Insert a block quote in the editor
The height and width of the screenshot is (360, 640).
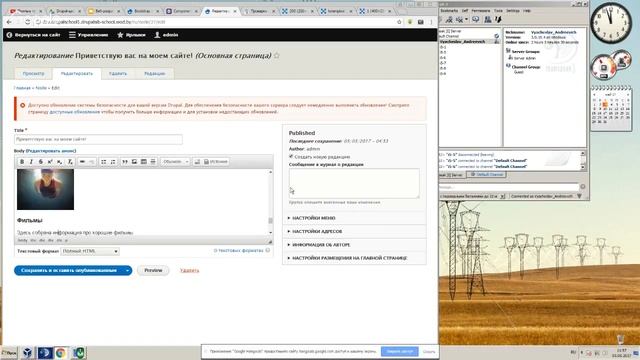125,162
